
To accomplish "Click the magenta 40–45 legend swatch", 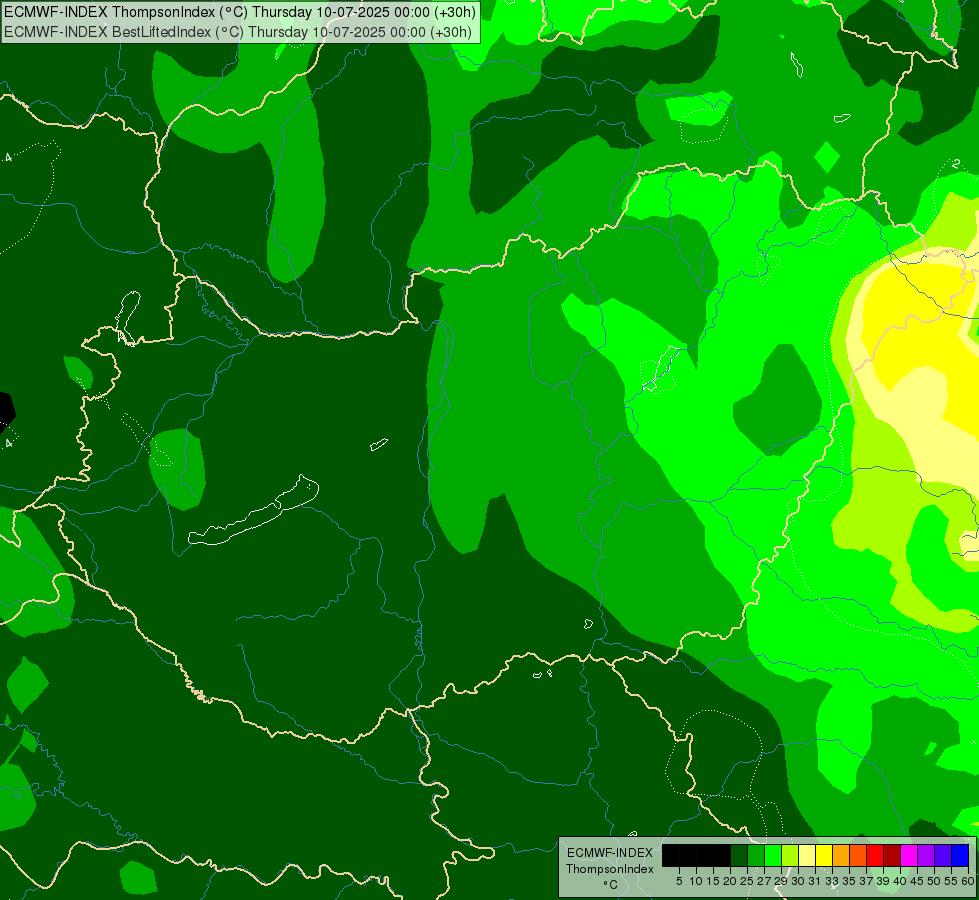I will (x=909, y=855).
